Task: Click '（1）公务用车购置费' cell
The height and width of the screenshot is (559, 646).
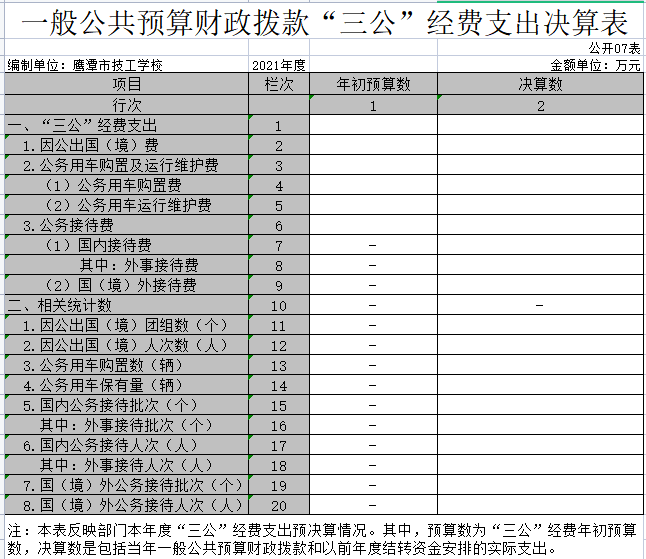Action: pyautogui.click(x=126, y=185)
